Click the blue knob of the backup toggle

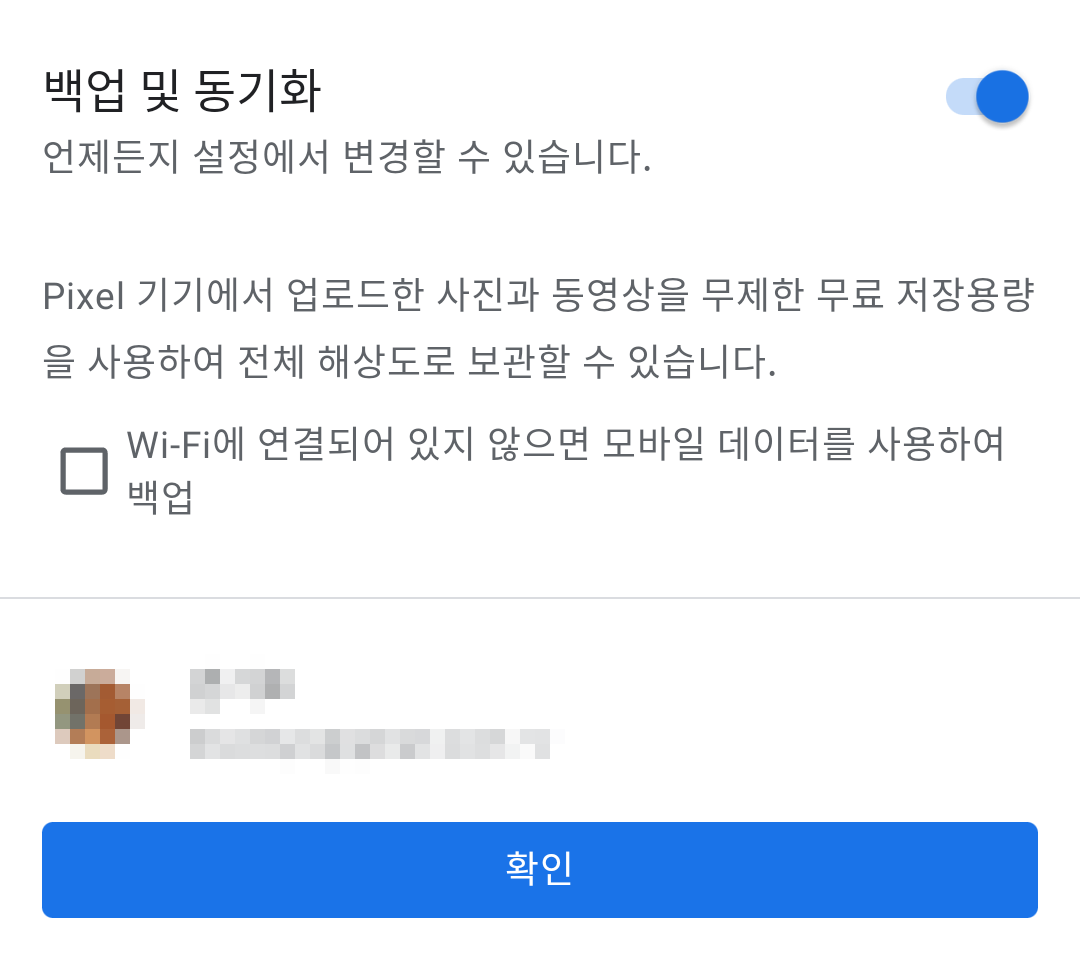click(1002, 96)
